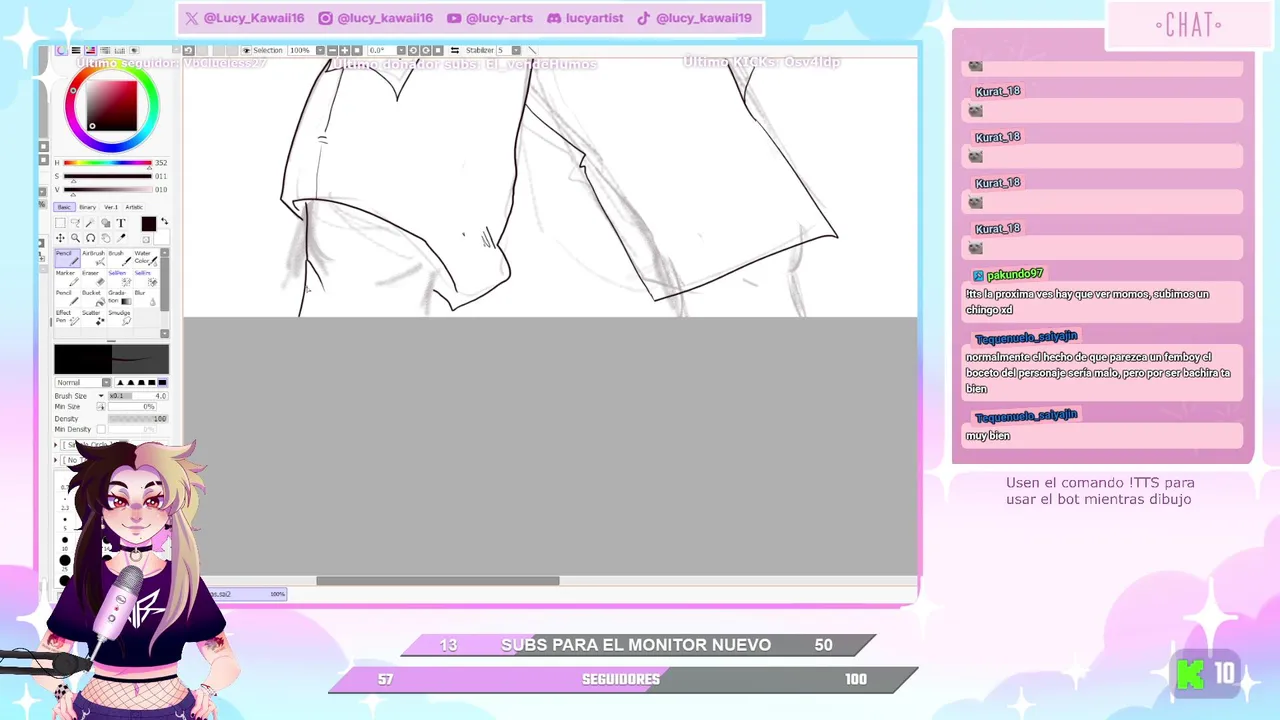The width and height of the screenshot is (1280, 720).
Task: Select the Move tool
Action: 60,238
